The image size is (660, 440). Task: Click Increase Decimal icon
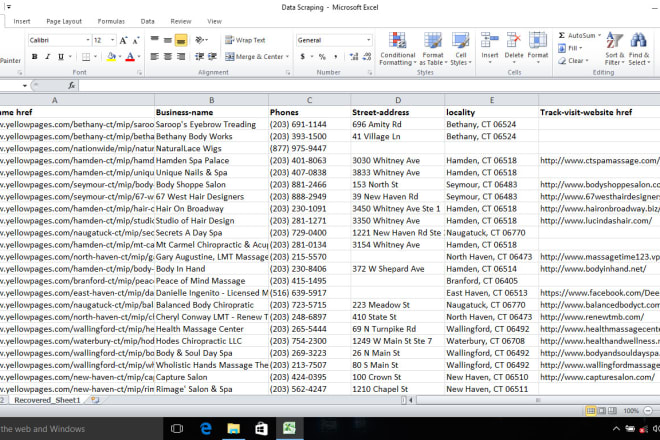point(354,56)
